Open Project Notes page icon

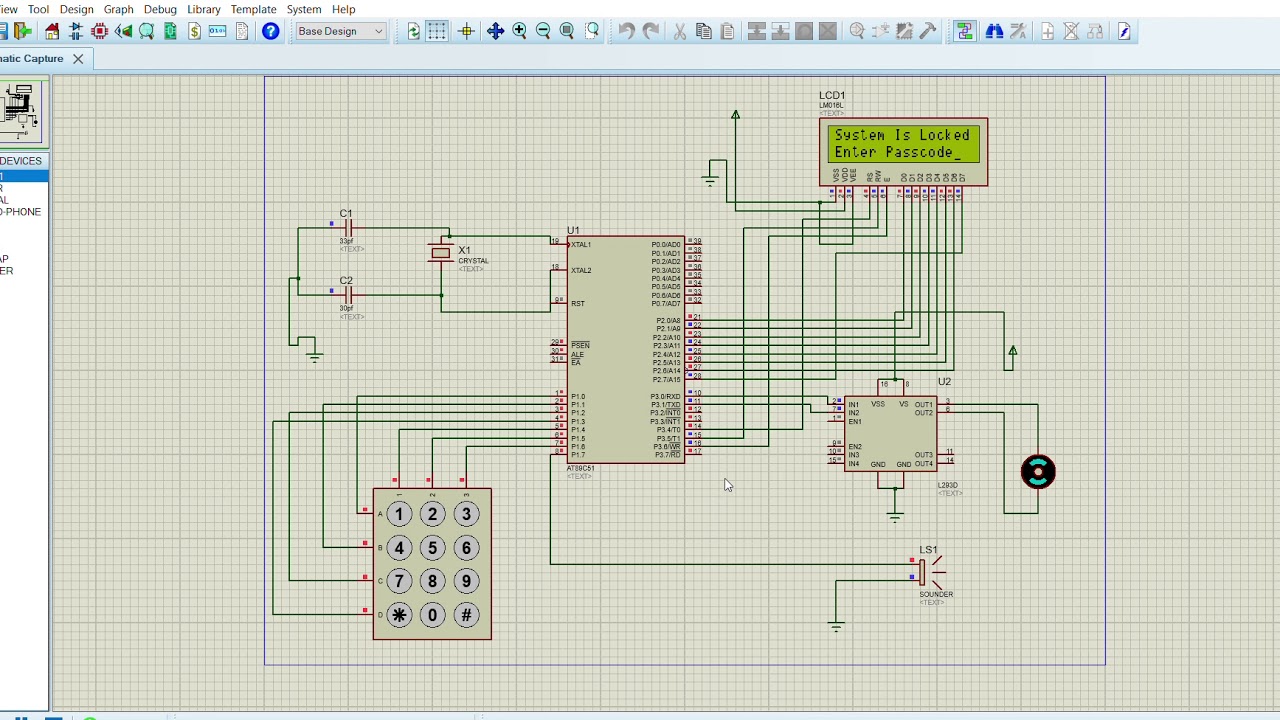pos(241,31)
